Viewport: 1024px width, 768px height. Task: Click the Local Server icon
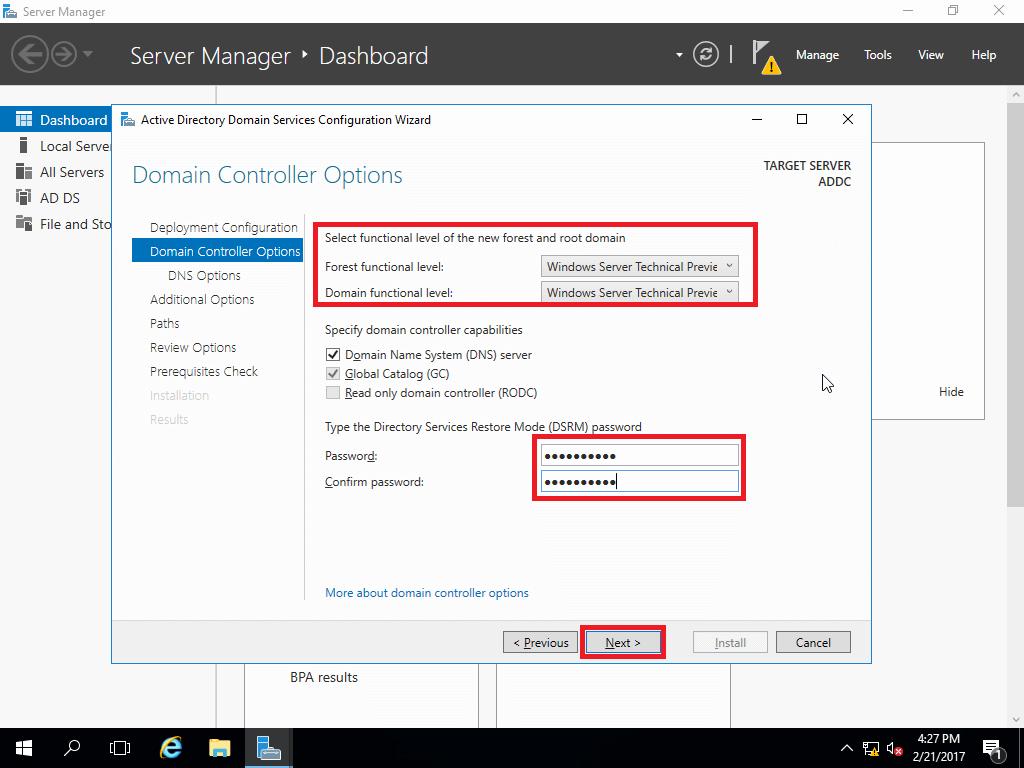(24, 145)
